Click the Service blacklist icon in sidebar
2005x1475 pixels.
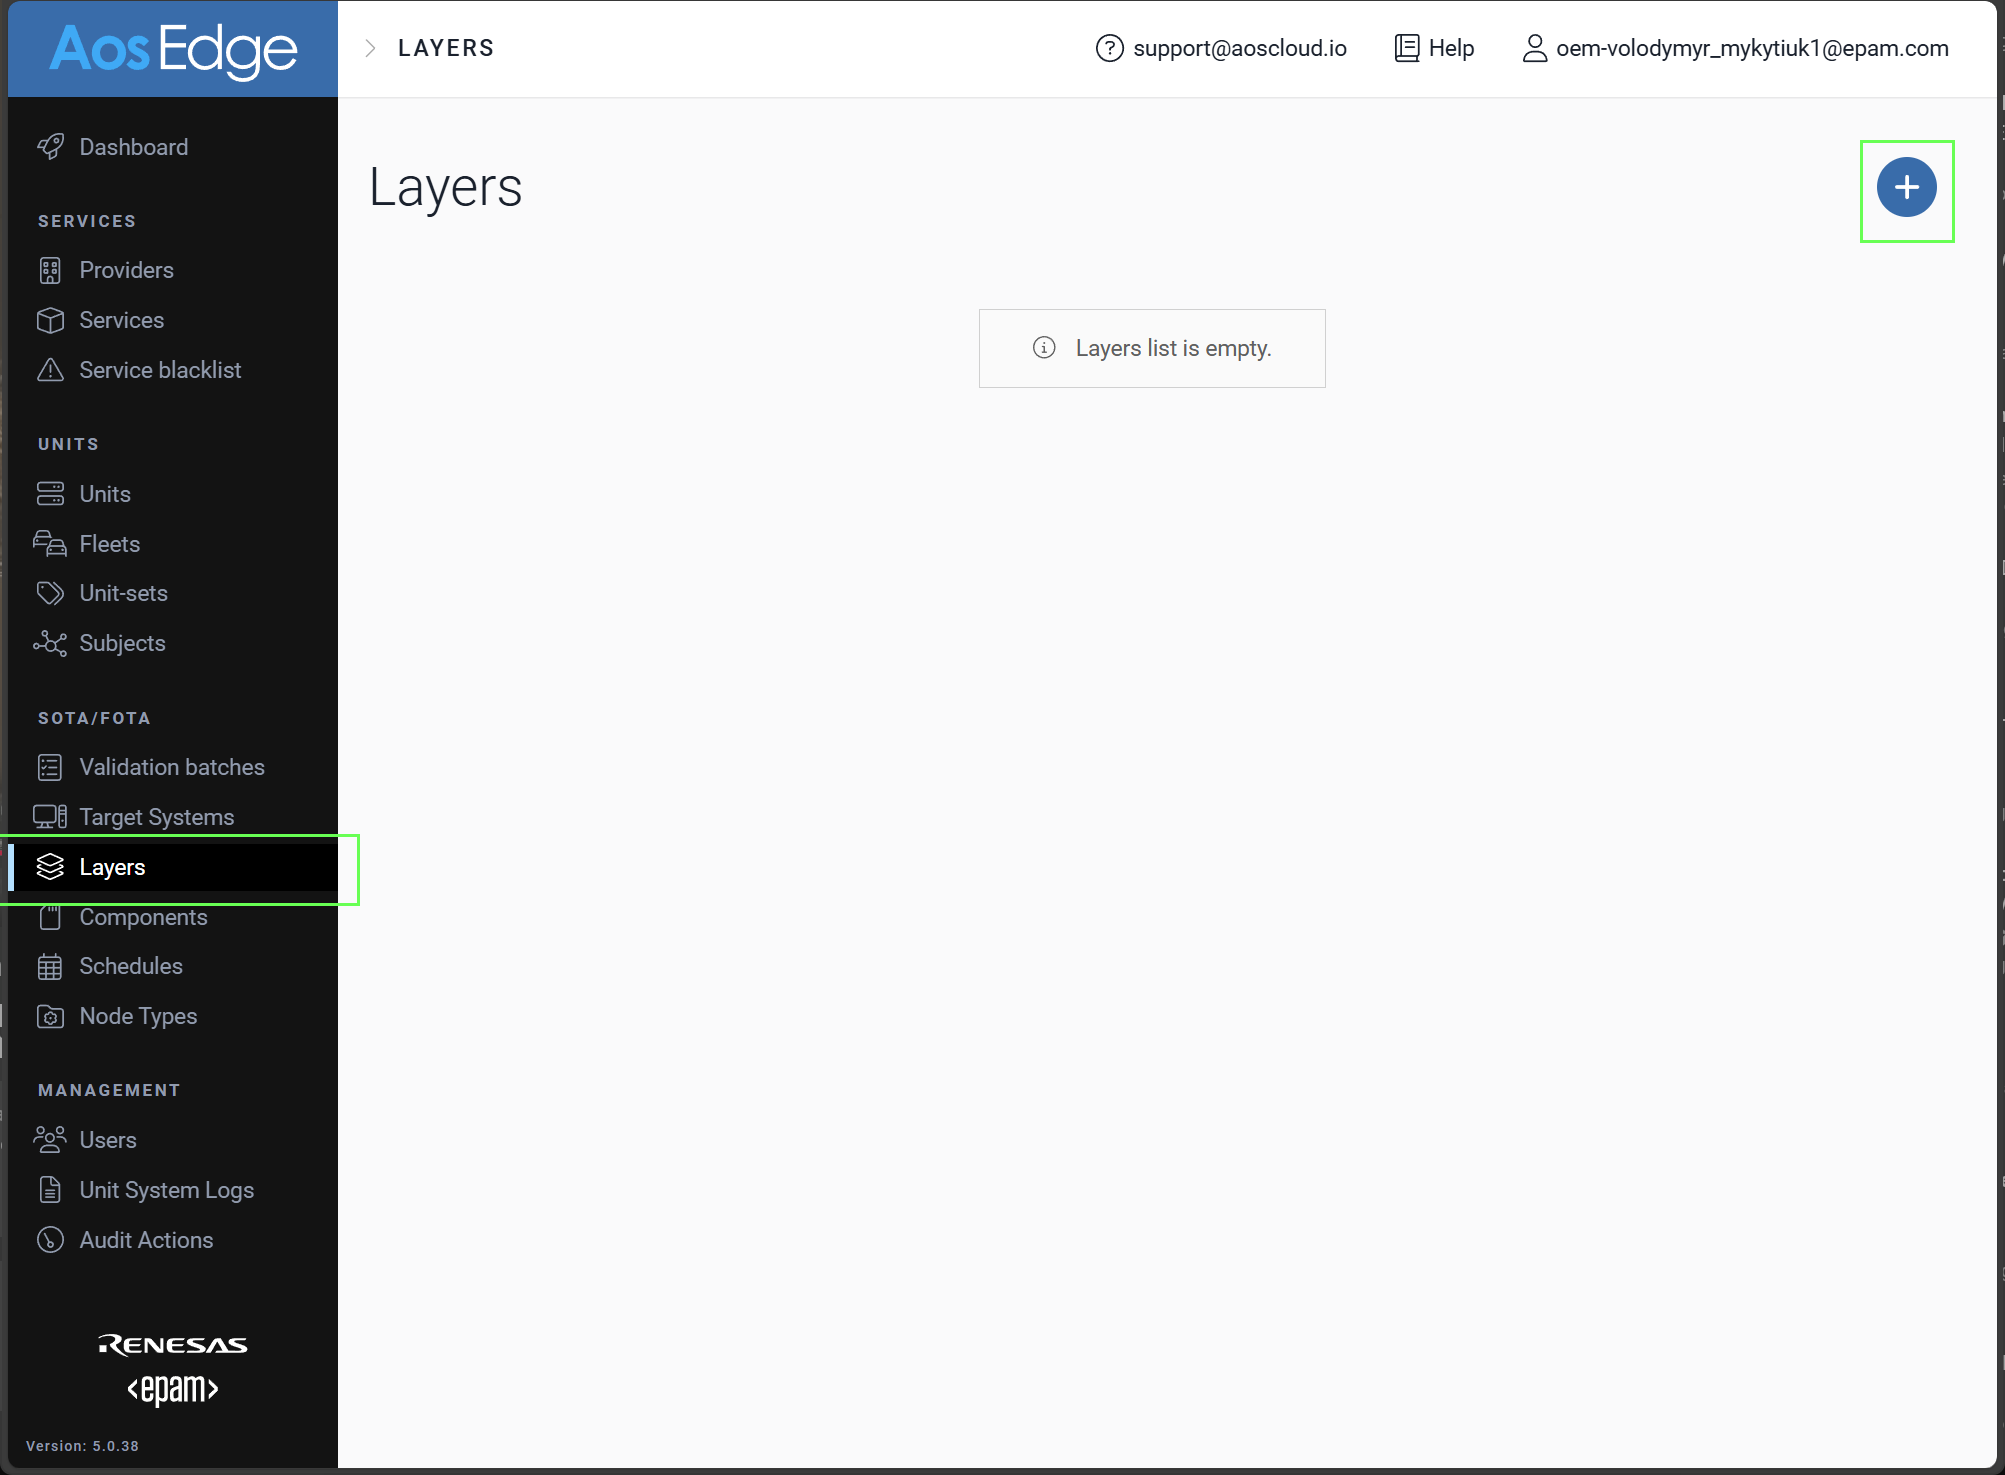[x=51, y=369]
